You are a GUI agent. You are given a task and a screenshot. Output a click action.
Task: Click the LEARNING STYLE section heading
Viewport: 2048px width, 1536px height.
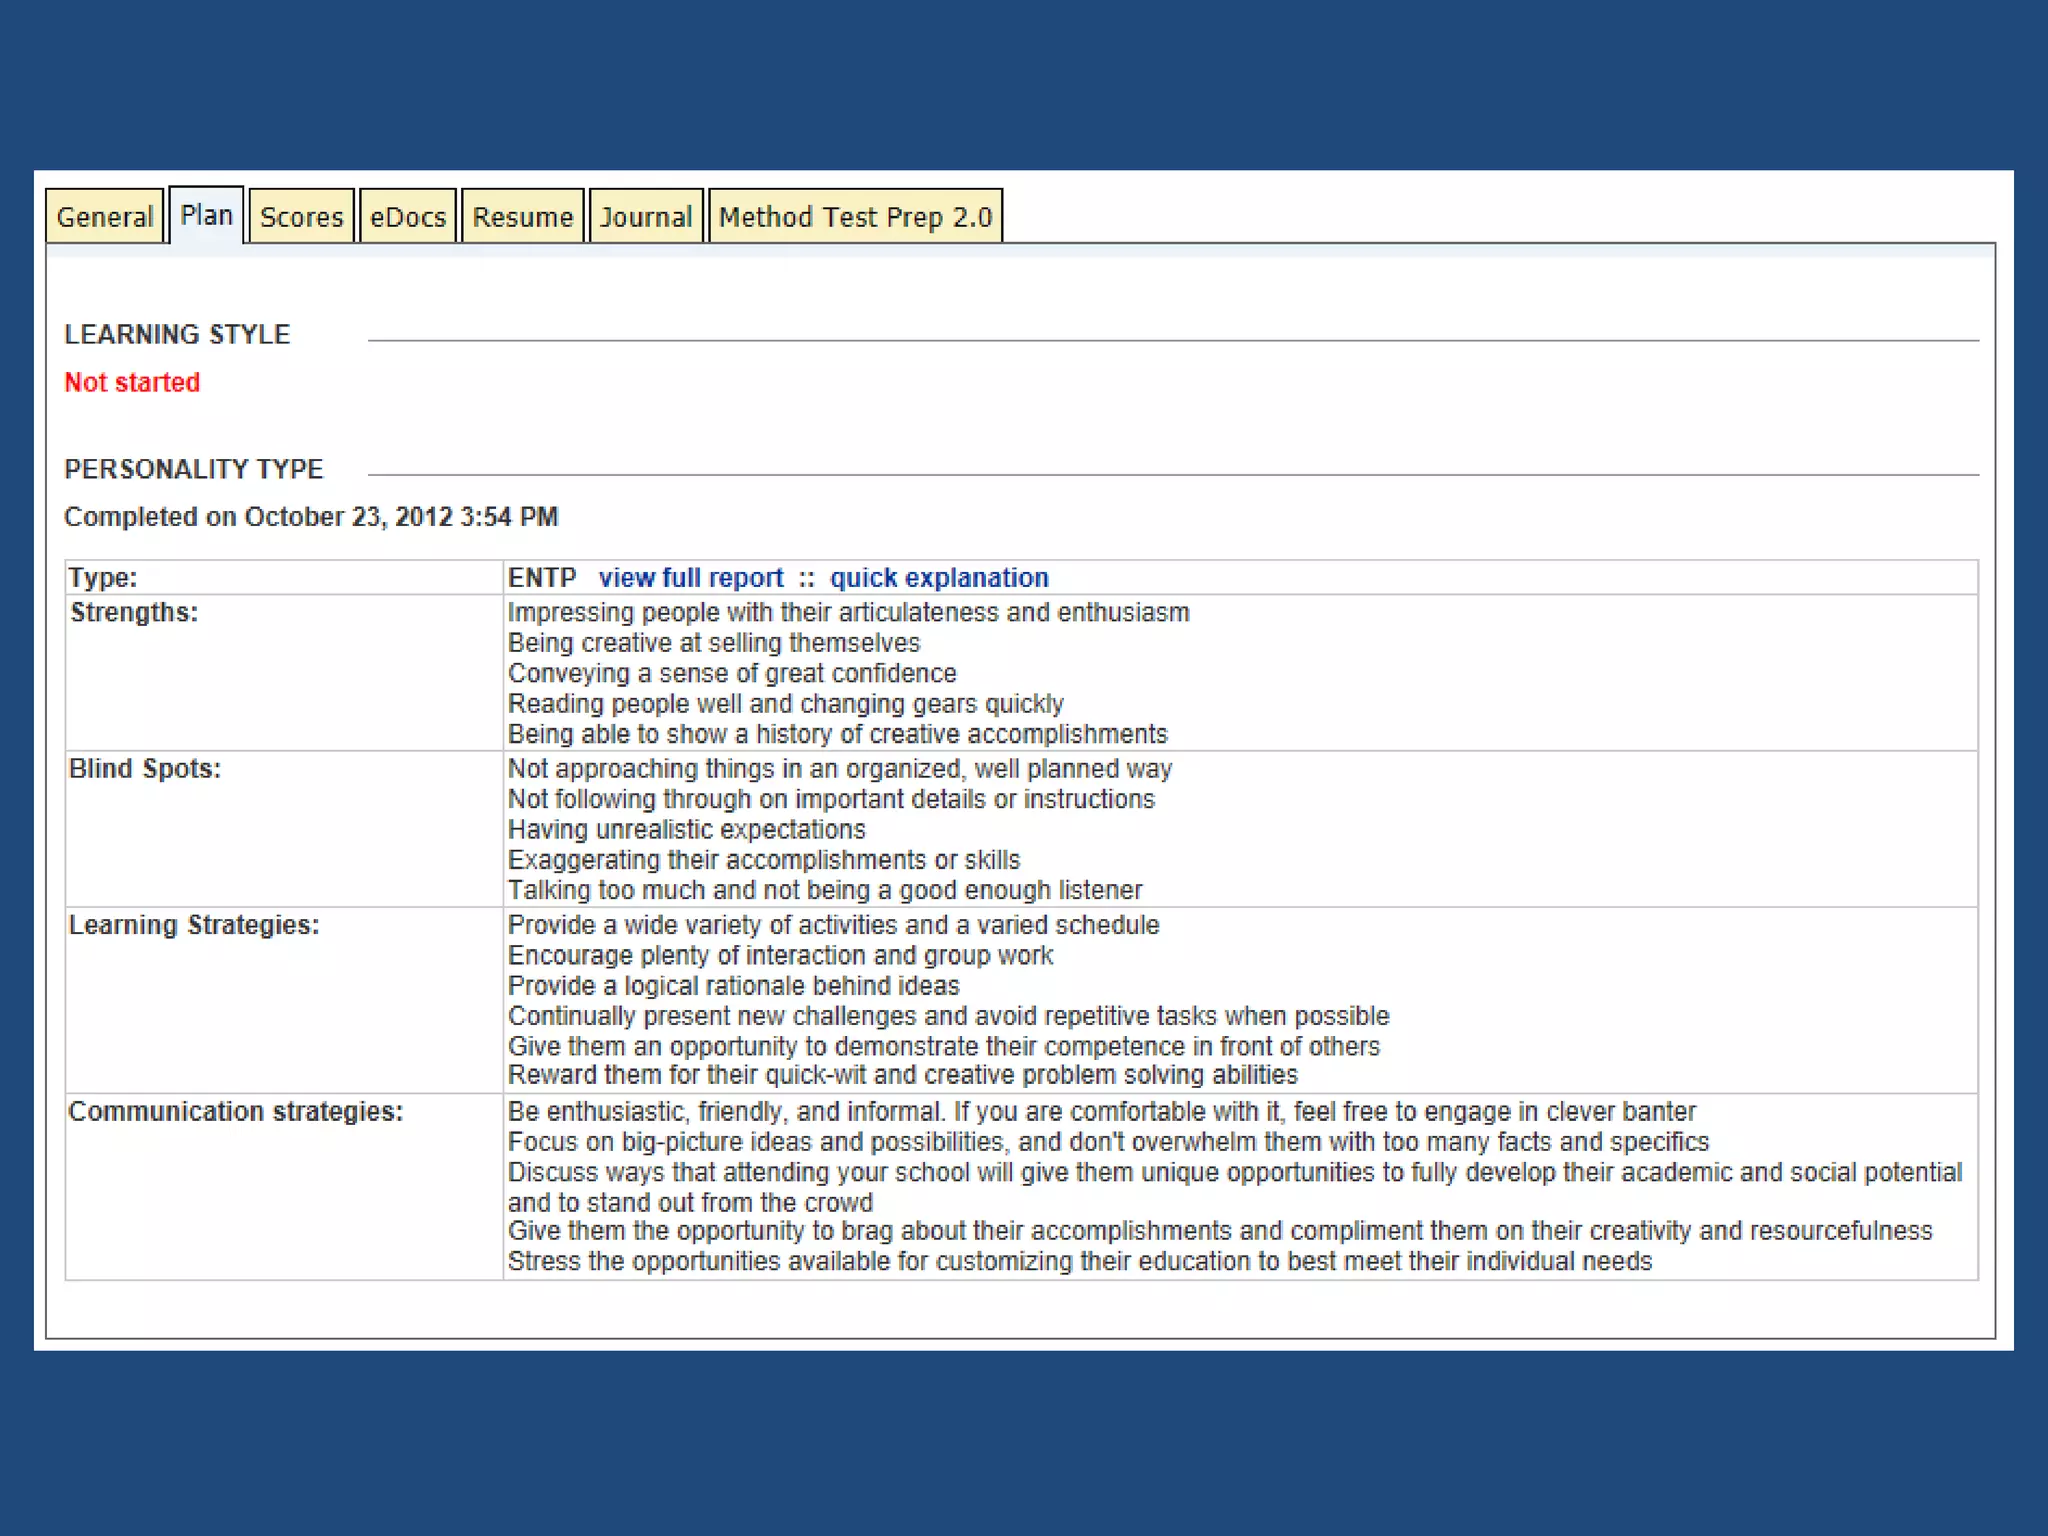tap(177, 334)
